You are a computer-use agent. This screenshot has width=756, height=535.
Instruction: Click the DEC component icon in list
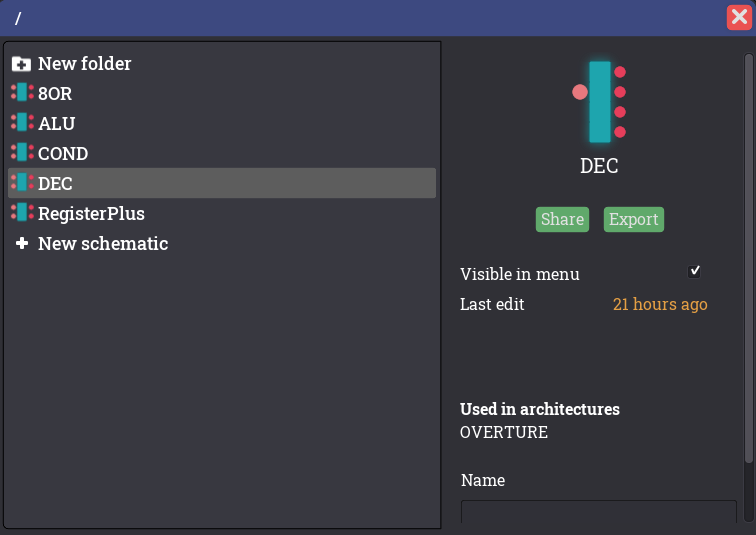point(21,183)
